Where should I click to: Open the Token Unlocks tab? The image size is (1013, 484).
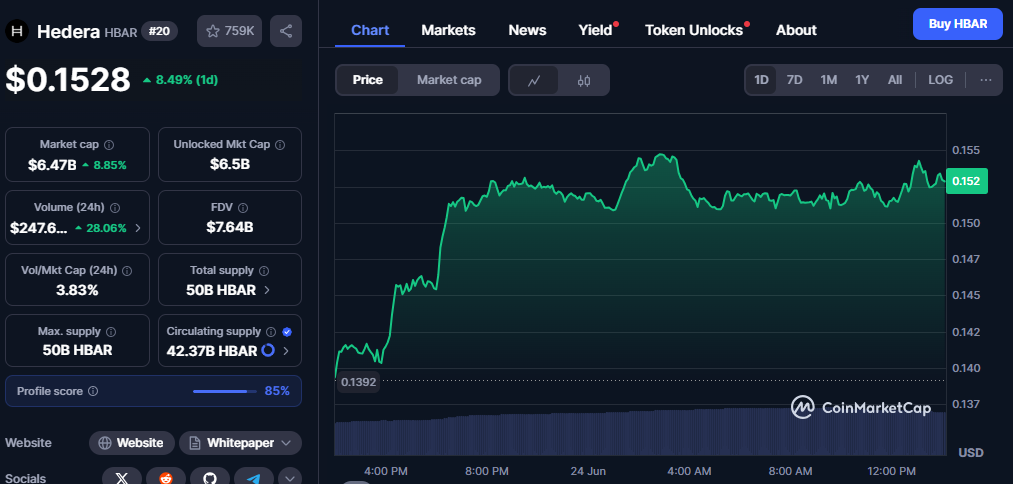[x=694, y=30]
